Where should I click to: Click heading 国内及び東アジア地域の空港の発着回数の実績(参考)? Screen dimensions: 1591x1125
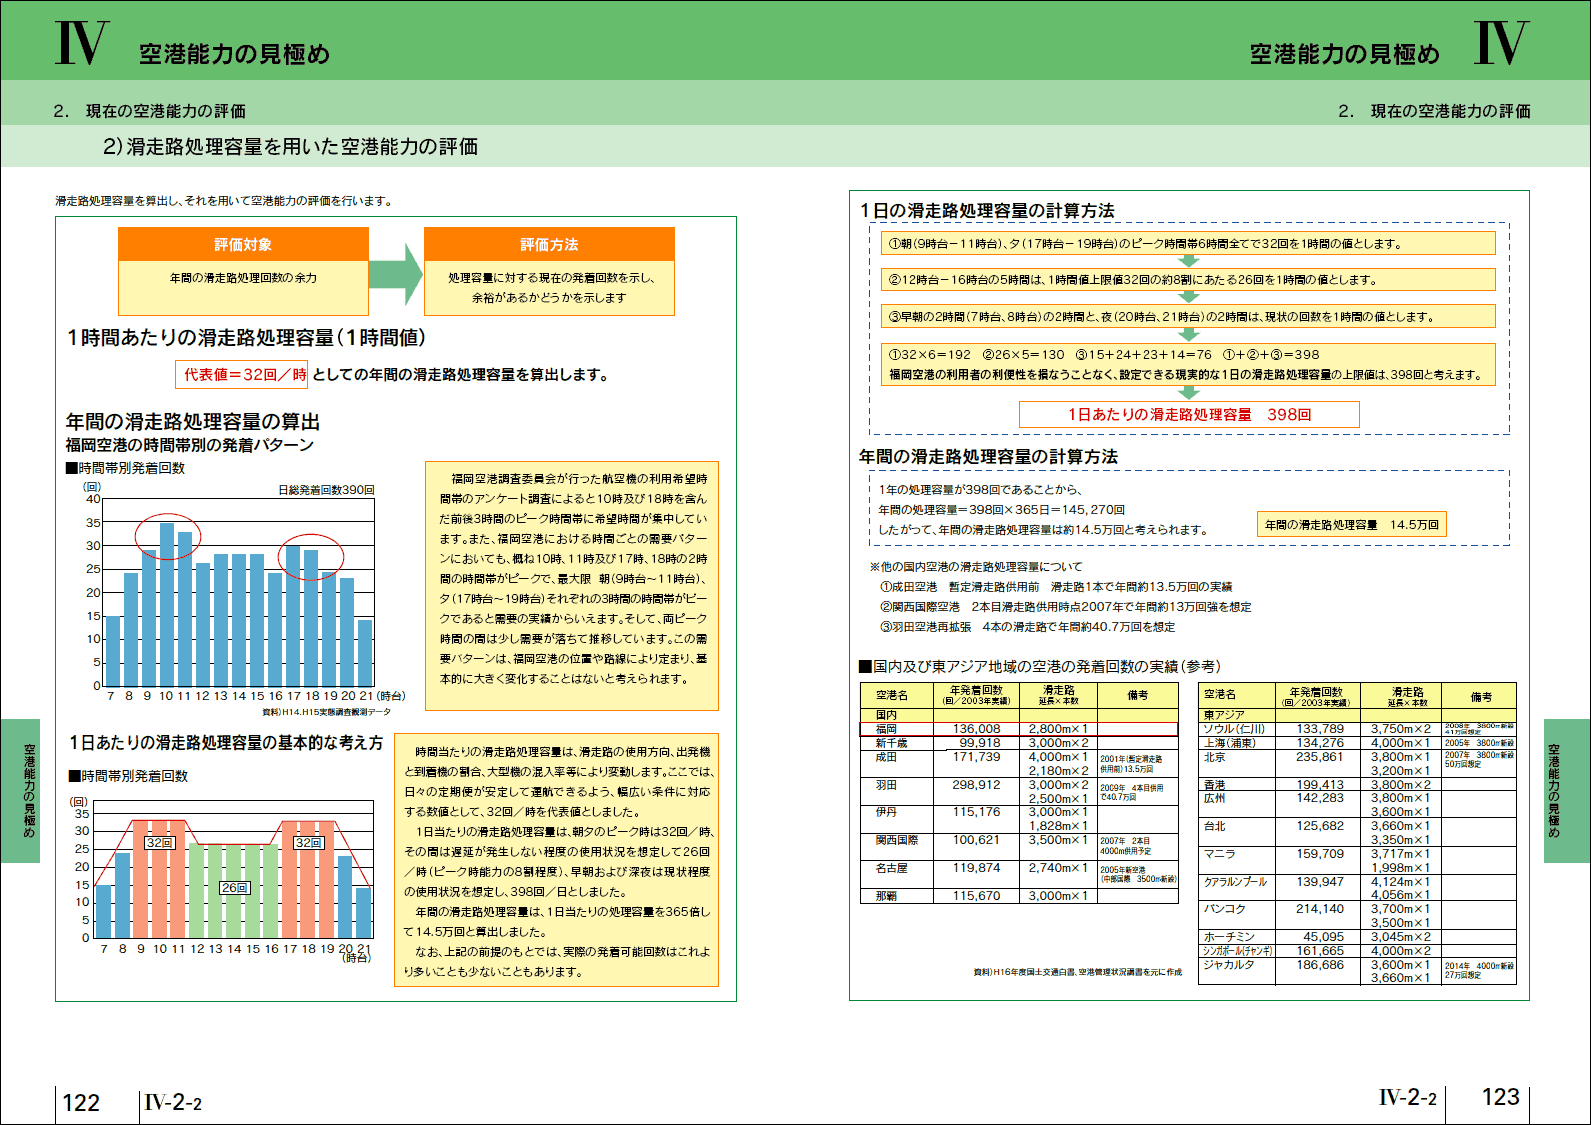pyautogui.click(x=1040, y=667)
